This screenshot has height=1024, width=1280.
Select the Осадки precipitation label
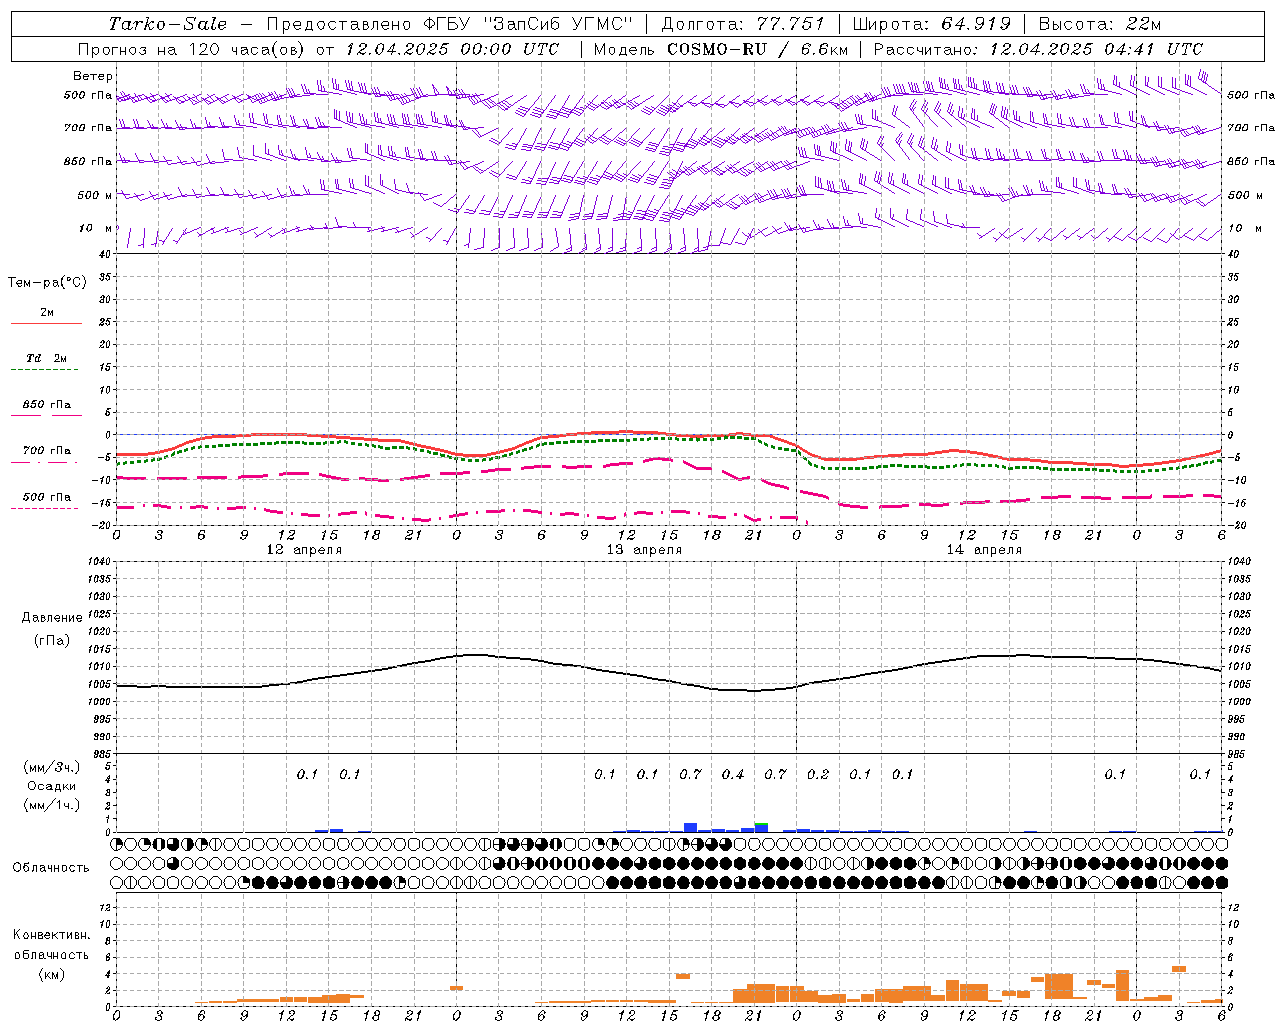51,786
